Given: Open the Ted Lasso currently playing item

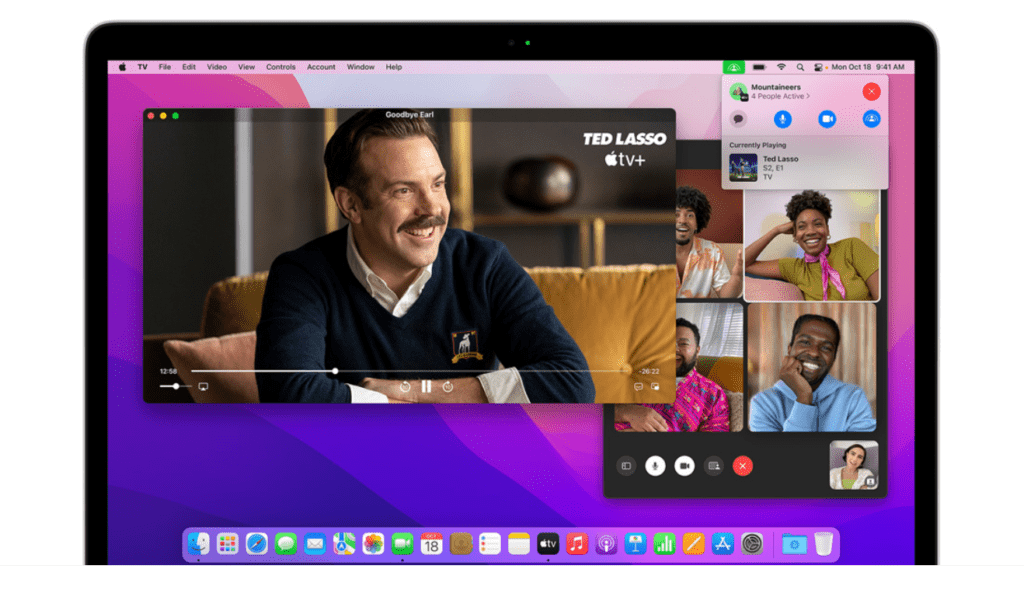Looking at the screenshot, I should click(805, 167).
